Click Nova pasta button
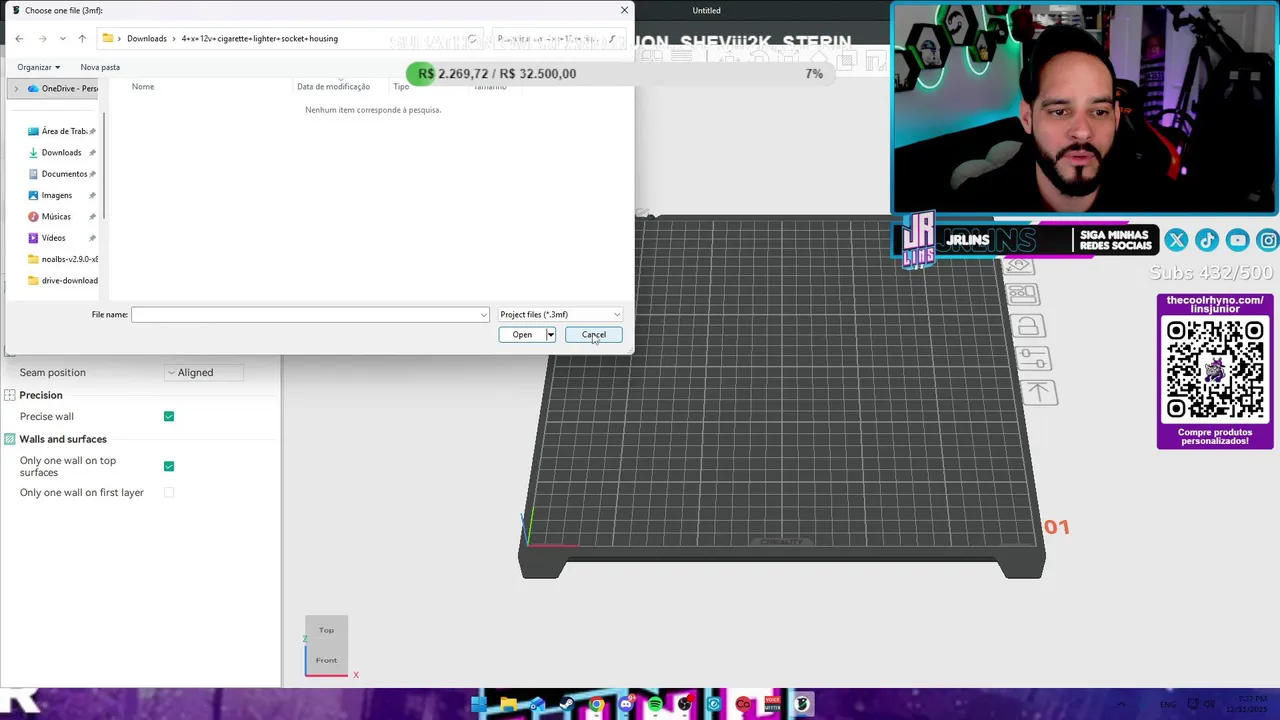 coord(100,67)
